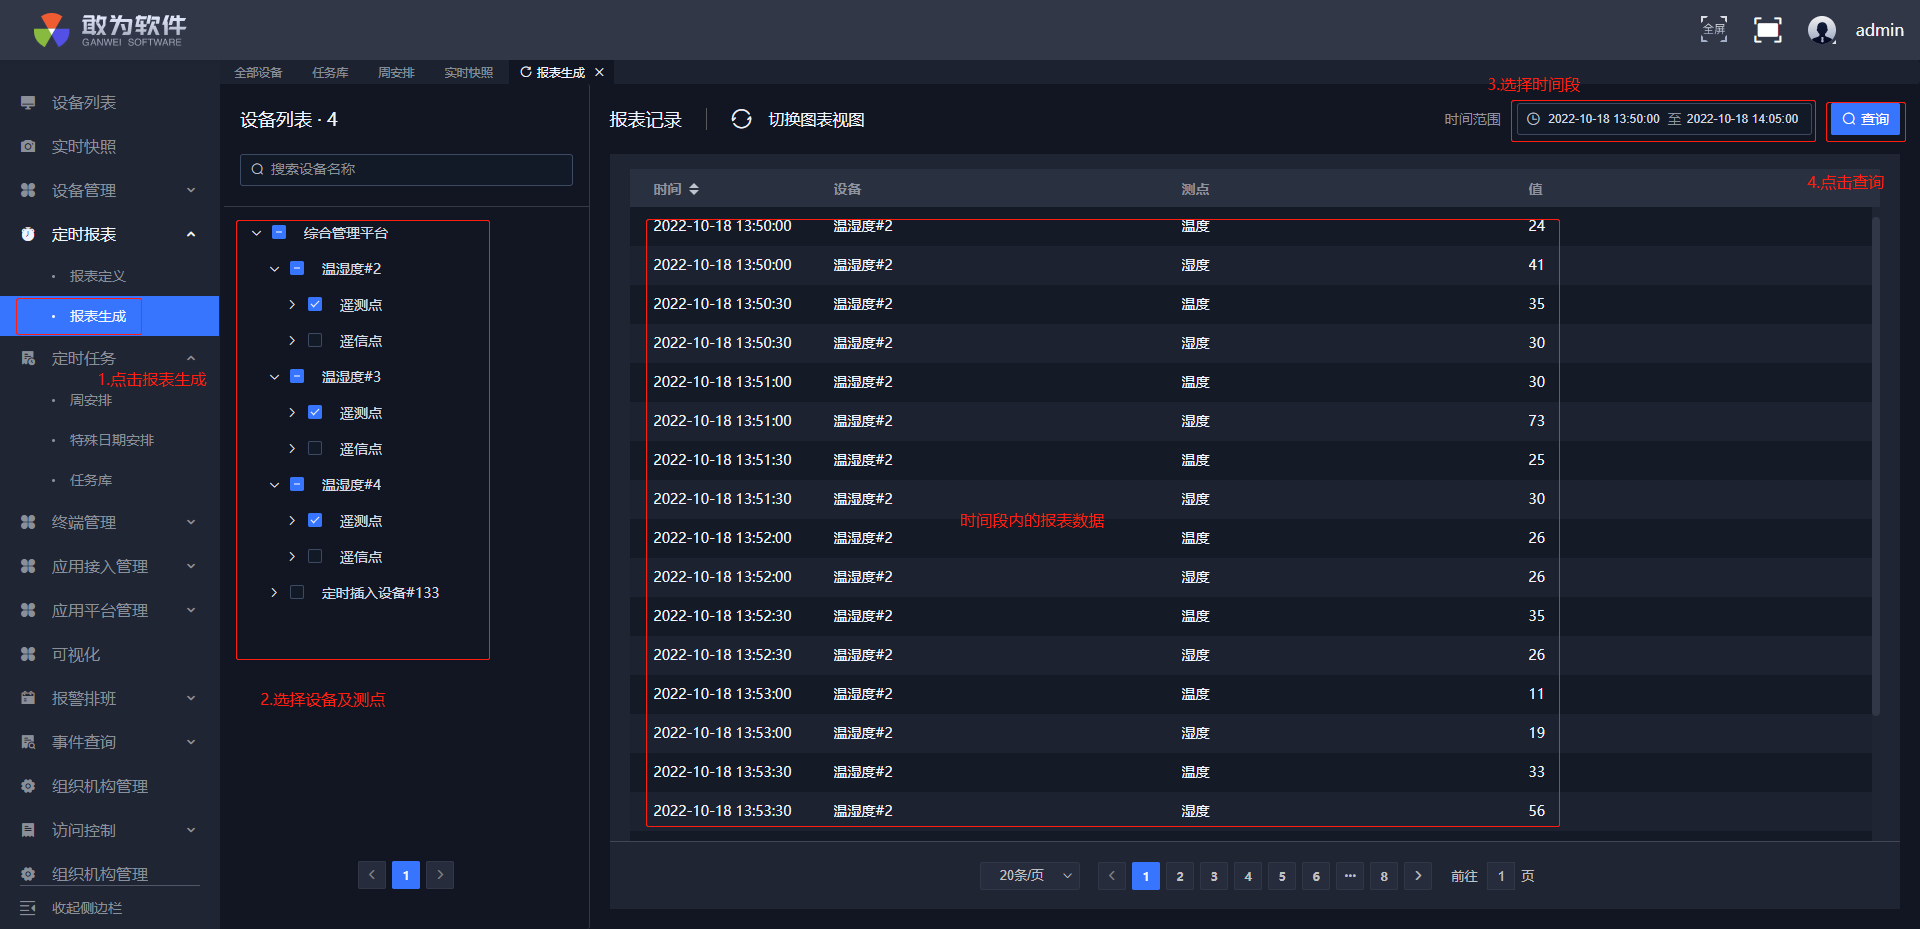Open the 报表定义 submenu item
This screenshot has height=929, width=1920.
coord(97,276)
